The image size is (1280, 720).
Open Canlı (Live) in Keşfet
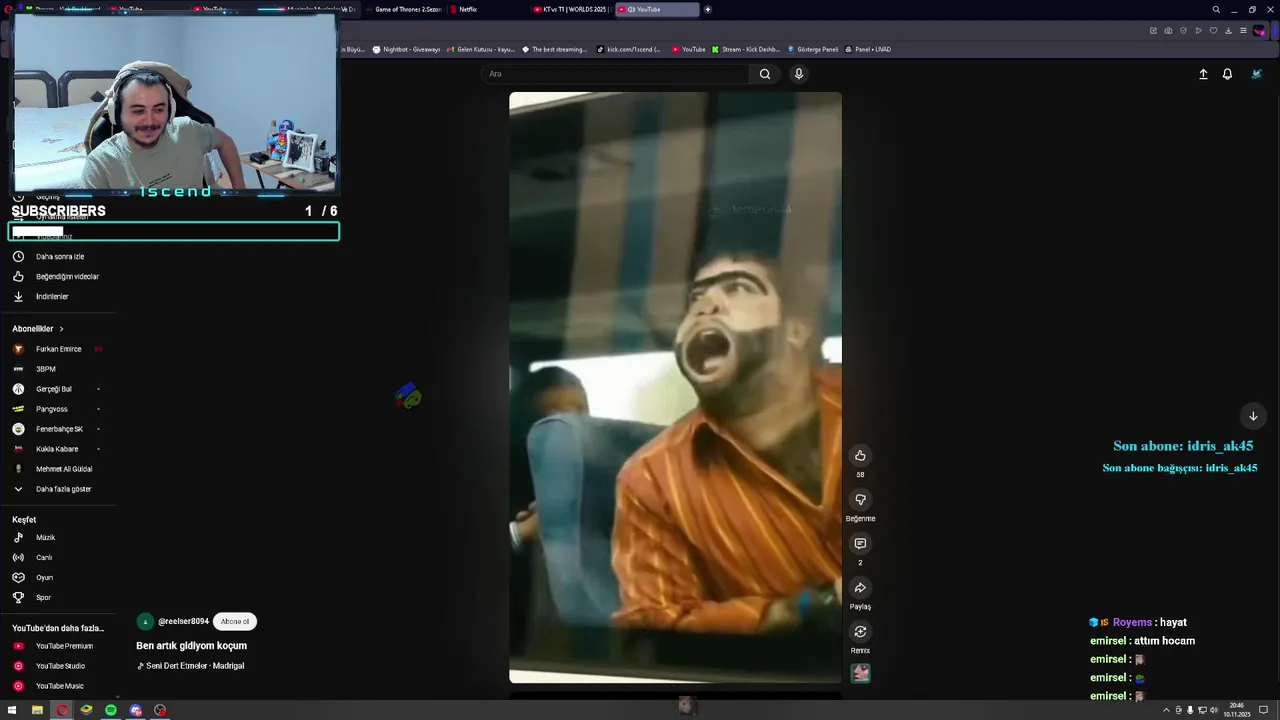44,558
